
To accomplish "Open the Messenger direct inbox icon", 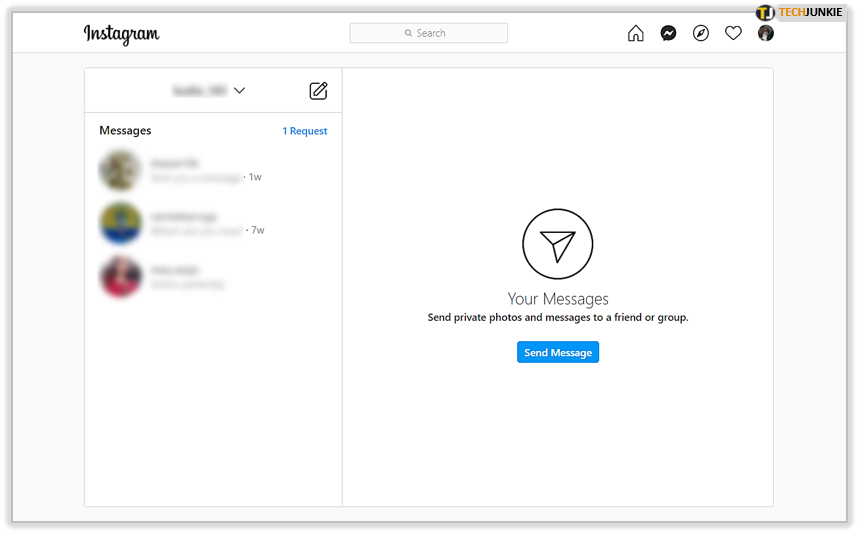I will pyautogui.click(x=668, y=34).
